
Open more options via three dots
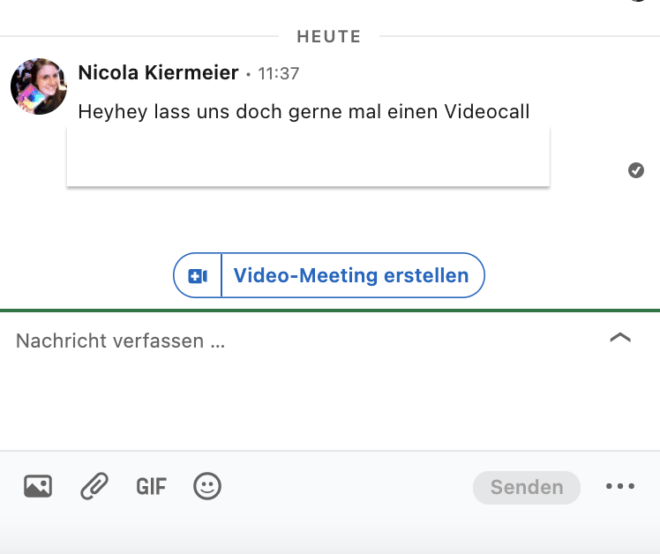[620, 486]
